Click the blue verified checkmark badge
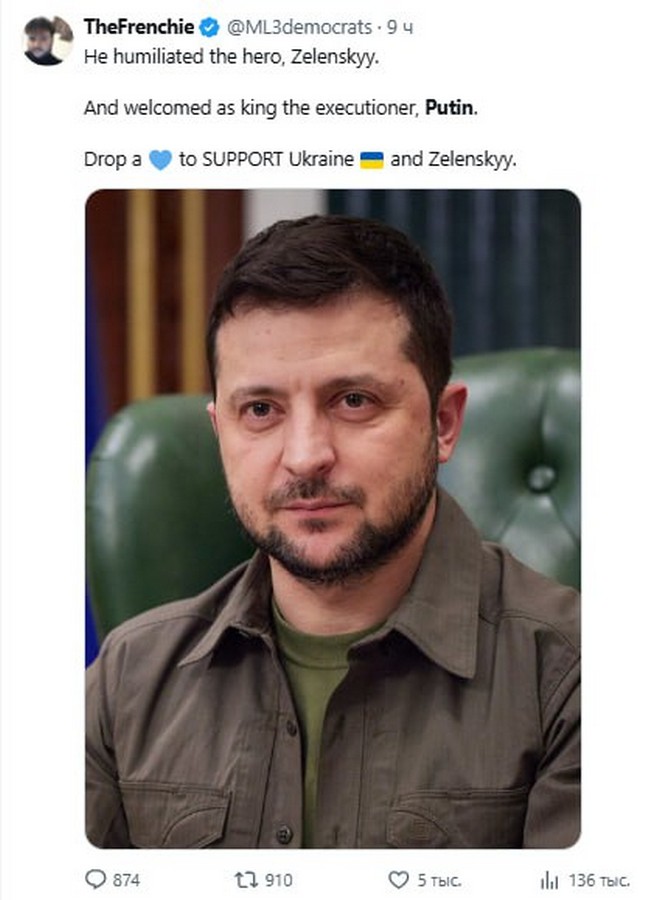This screenshot has width=646, height=900. [209, 27]
